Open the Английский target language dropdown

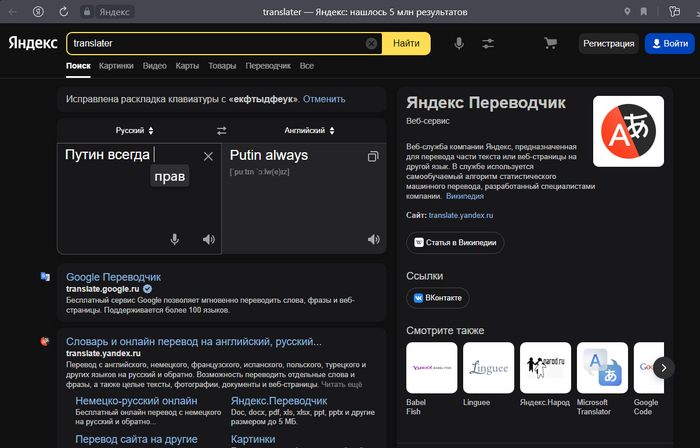(305, 131)
